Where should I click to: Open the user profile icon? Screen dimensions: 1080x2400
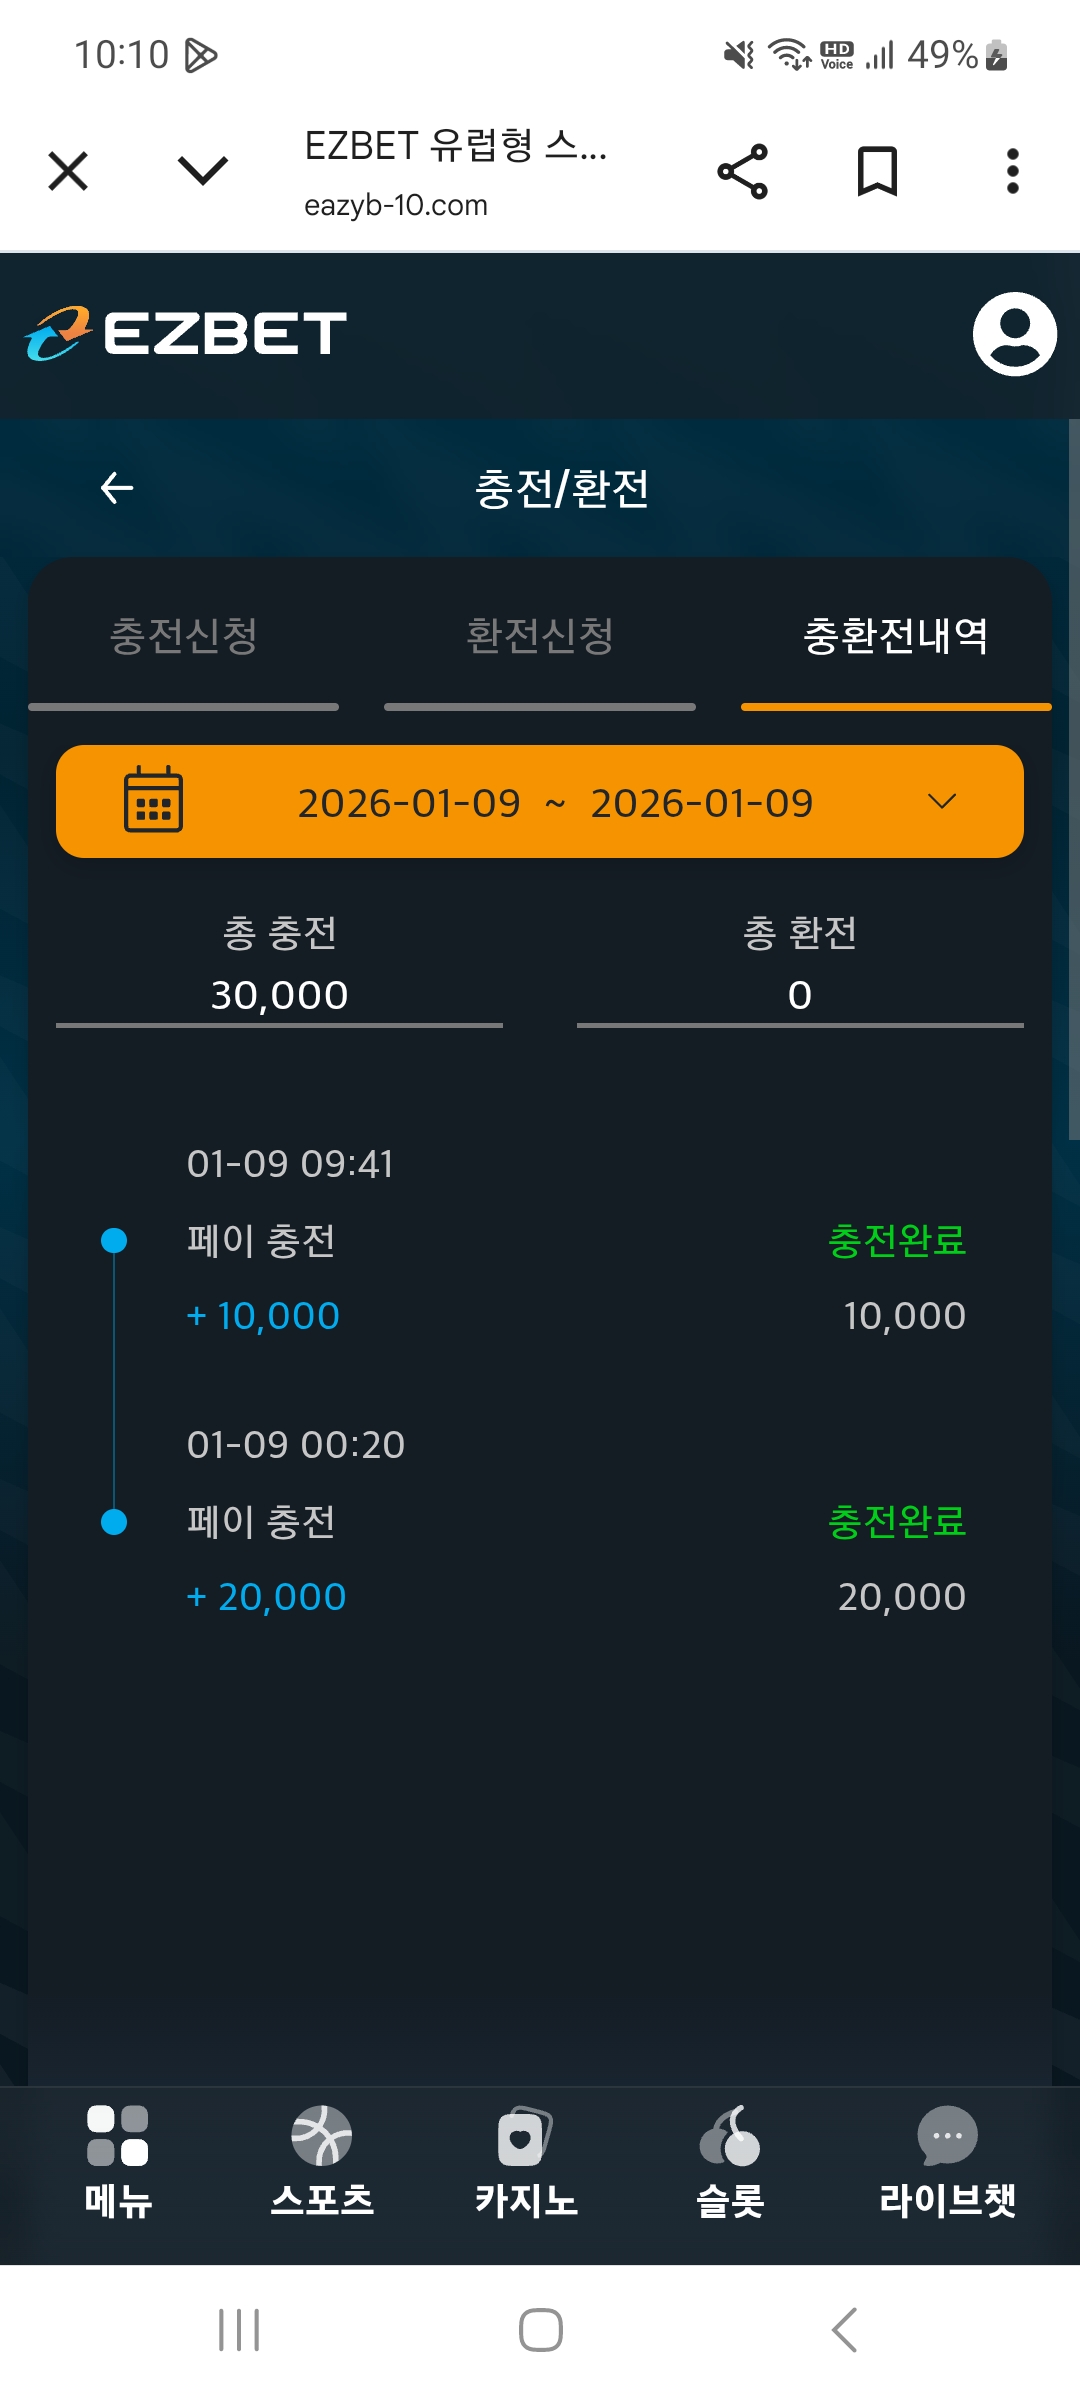pos(1014,334)
